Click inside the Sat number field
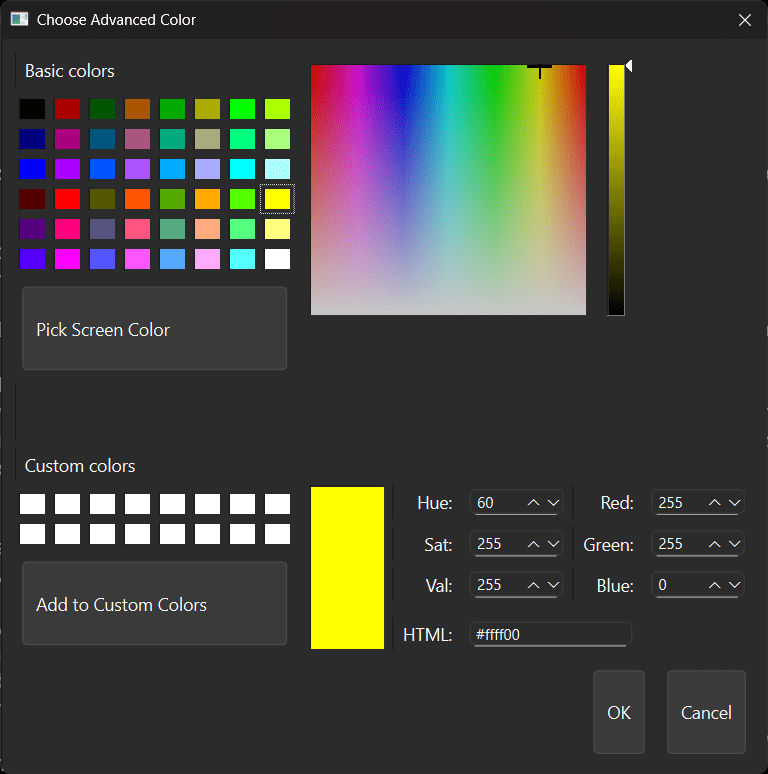The image size is (768, 774). (496, 544)
